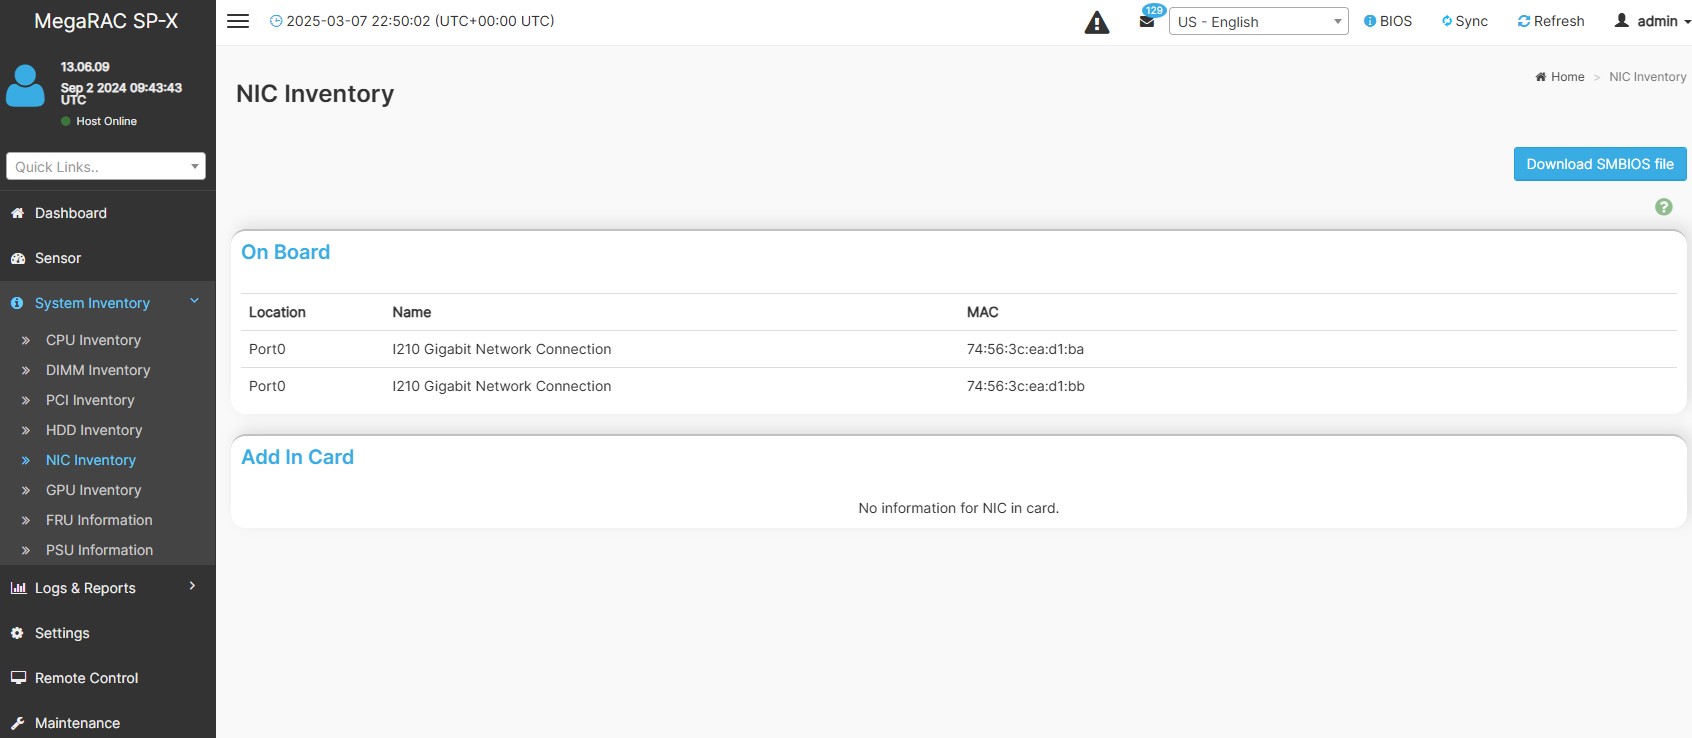Click the MegaRAC SP-X logo title
1692x738 pixels.
click(x=106, y=21)
